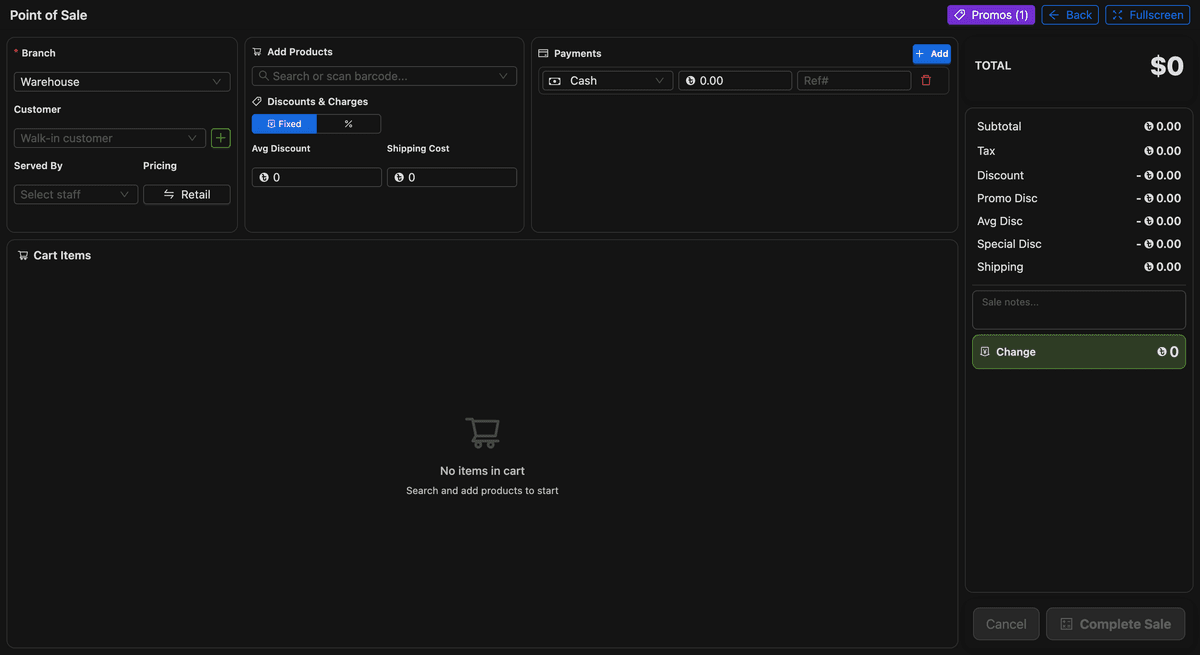The height and width of the screenshot is (655, 1200).
Task: Open the Cash payment method dropdown
Action: (x=608, y=81)
